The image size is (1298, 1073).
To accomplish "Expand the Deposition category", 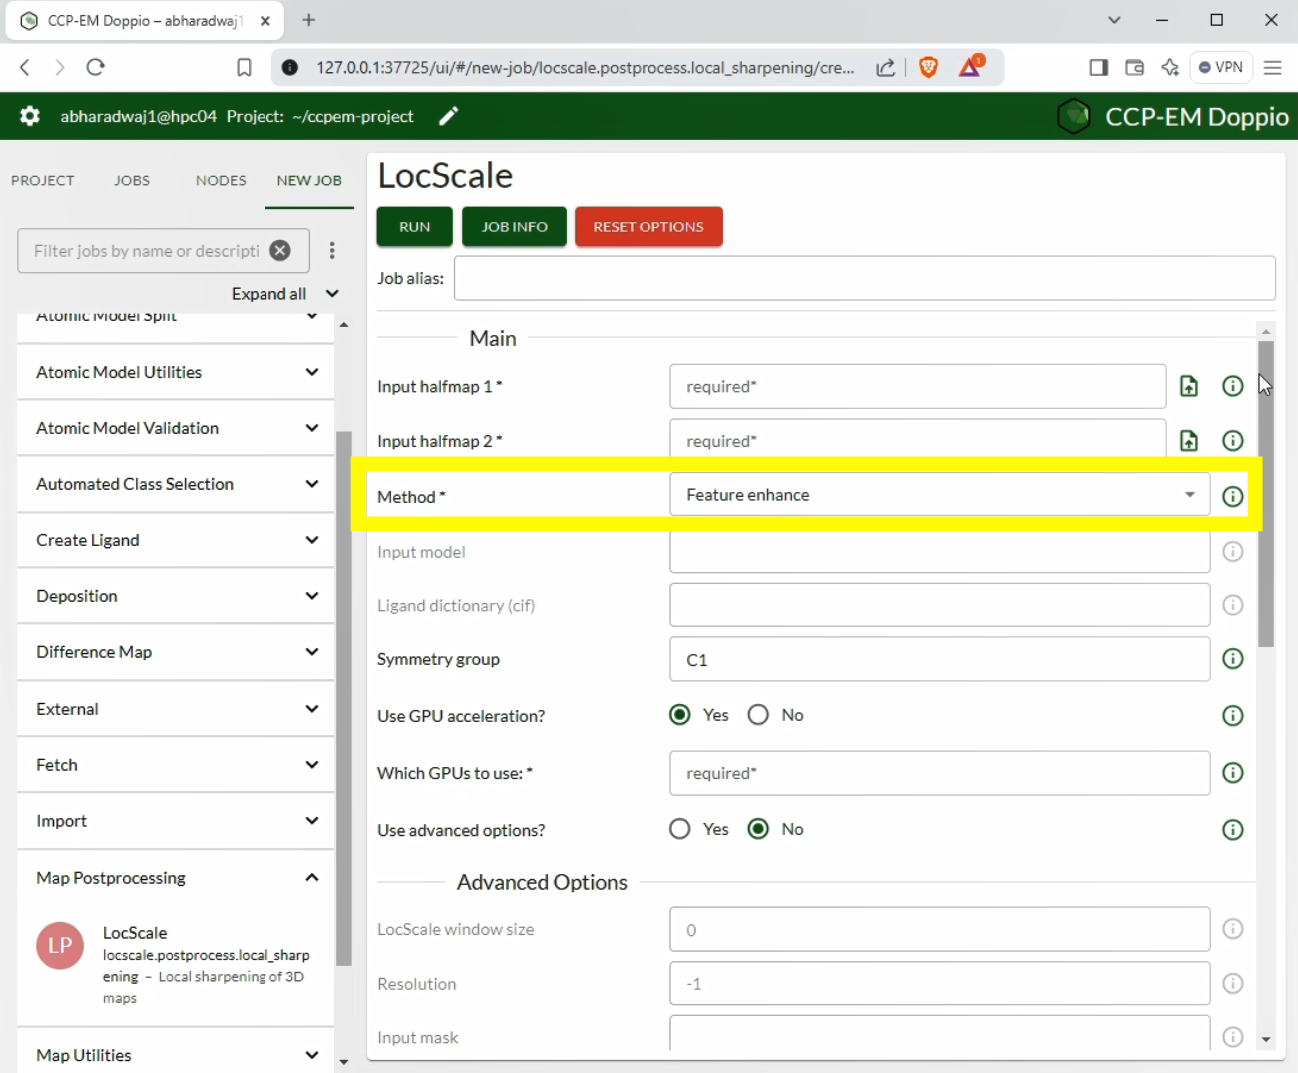I will pyautogui.click(x=175, y=596).
